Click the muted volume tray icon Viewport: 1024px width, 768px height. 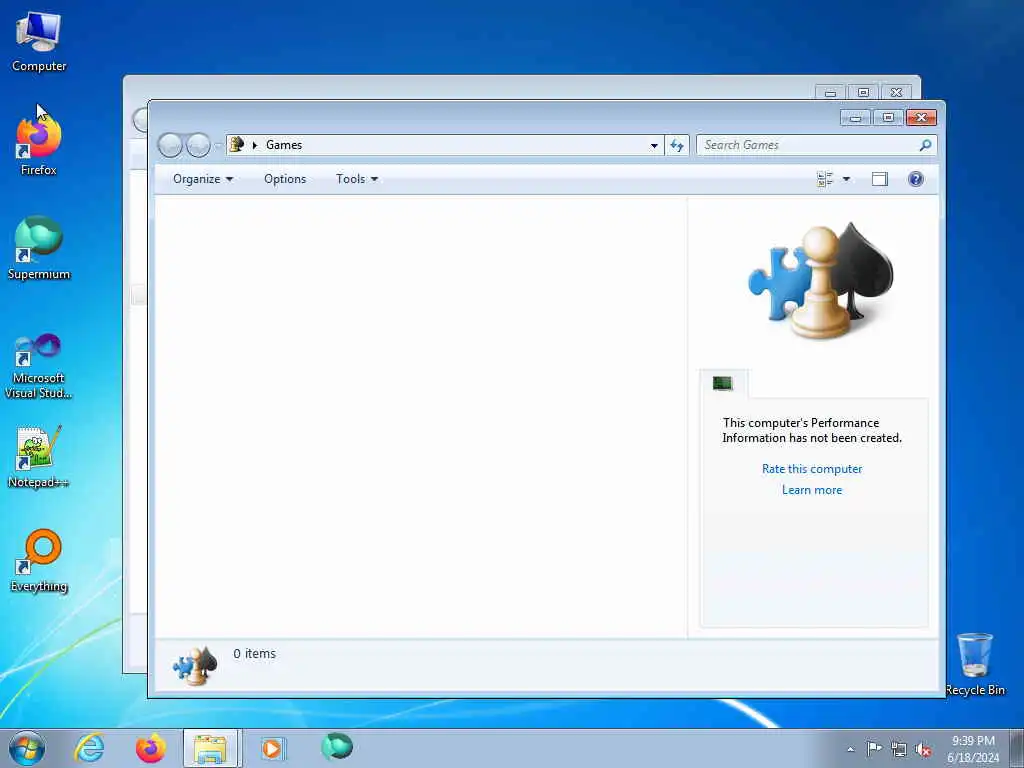click(923, 750)
